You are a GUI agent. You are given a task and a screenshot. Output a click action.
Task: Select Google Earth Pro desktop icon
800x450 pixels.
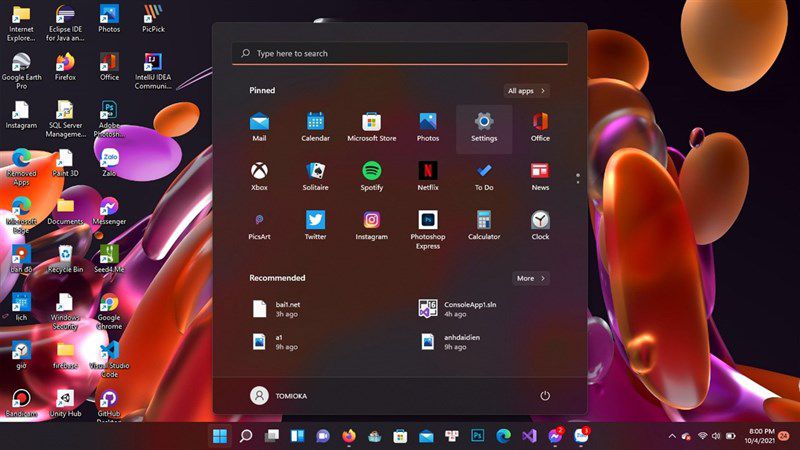coord(21,71)
